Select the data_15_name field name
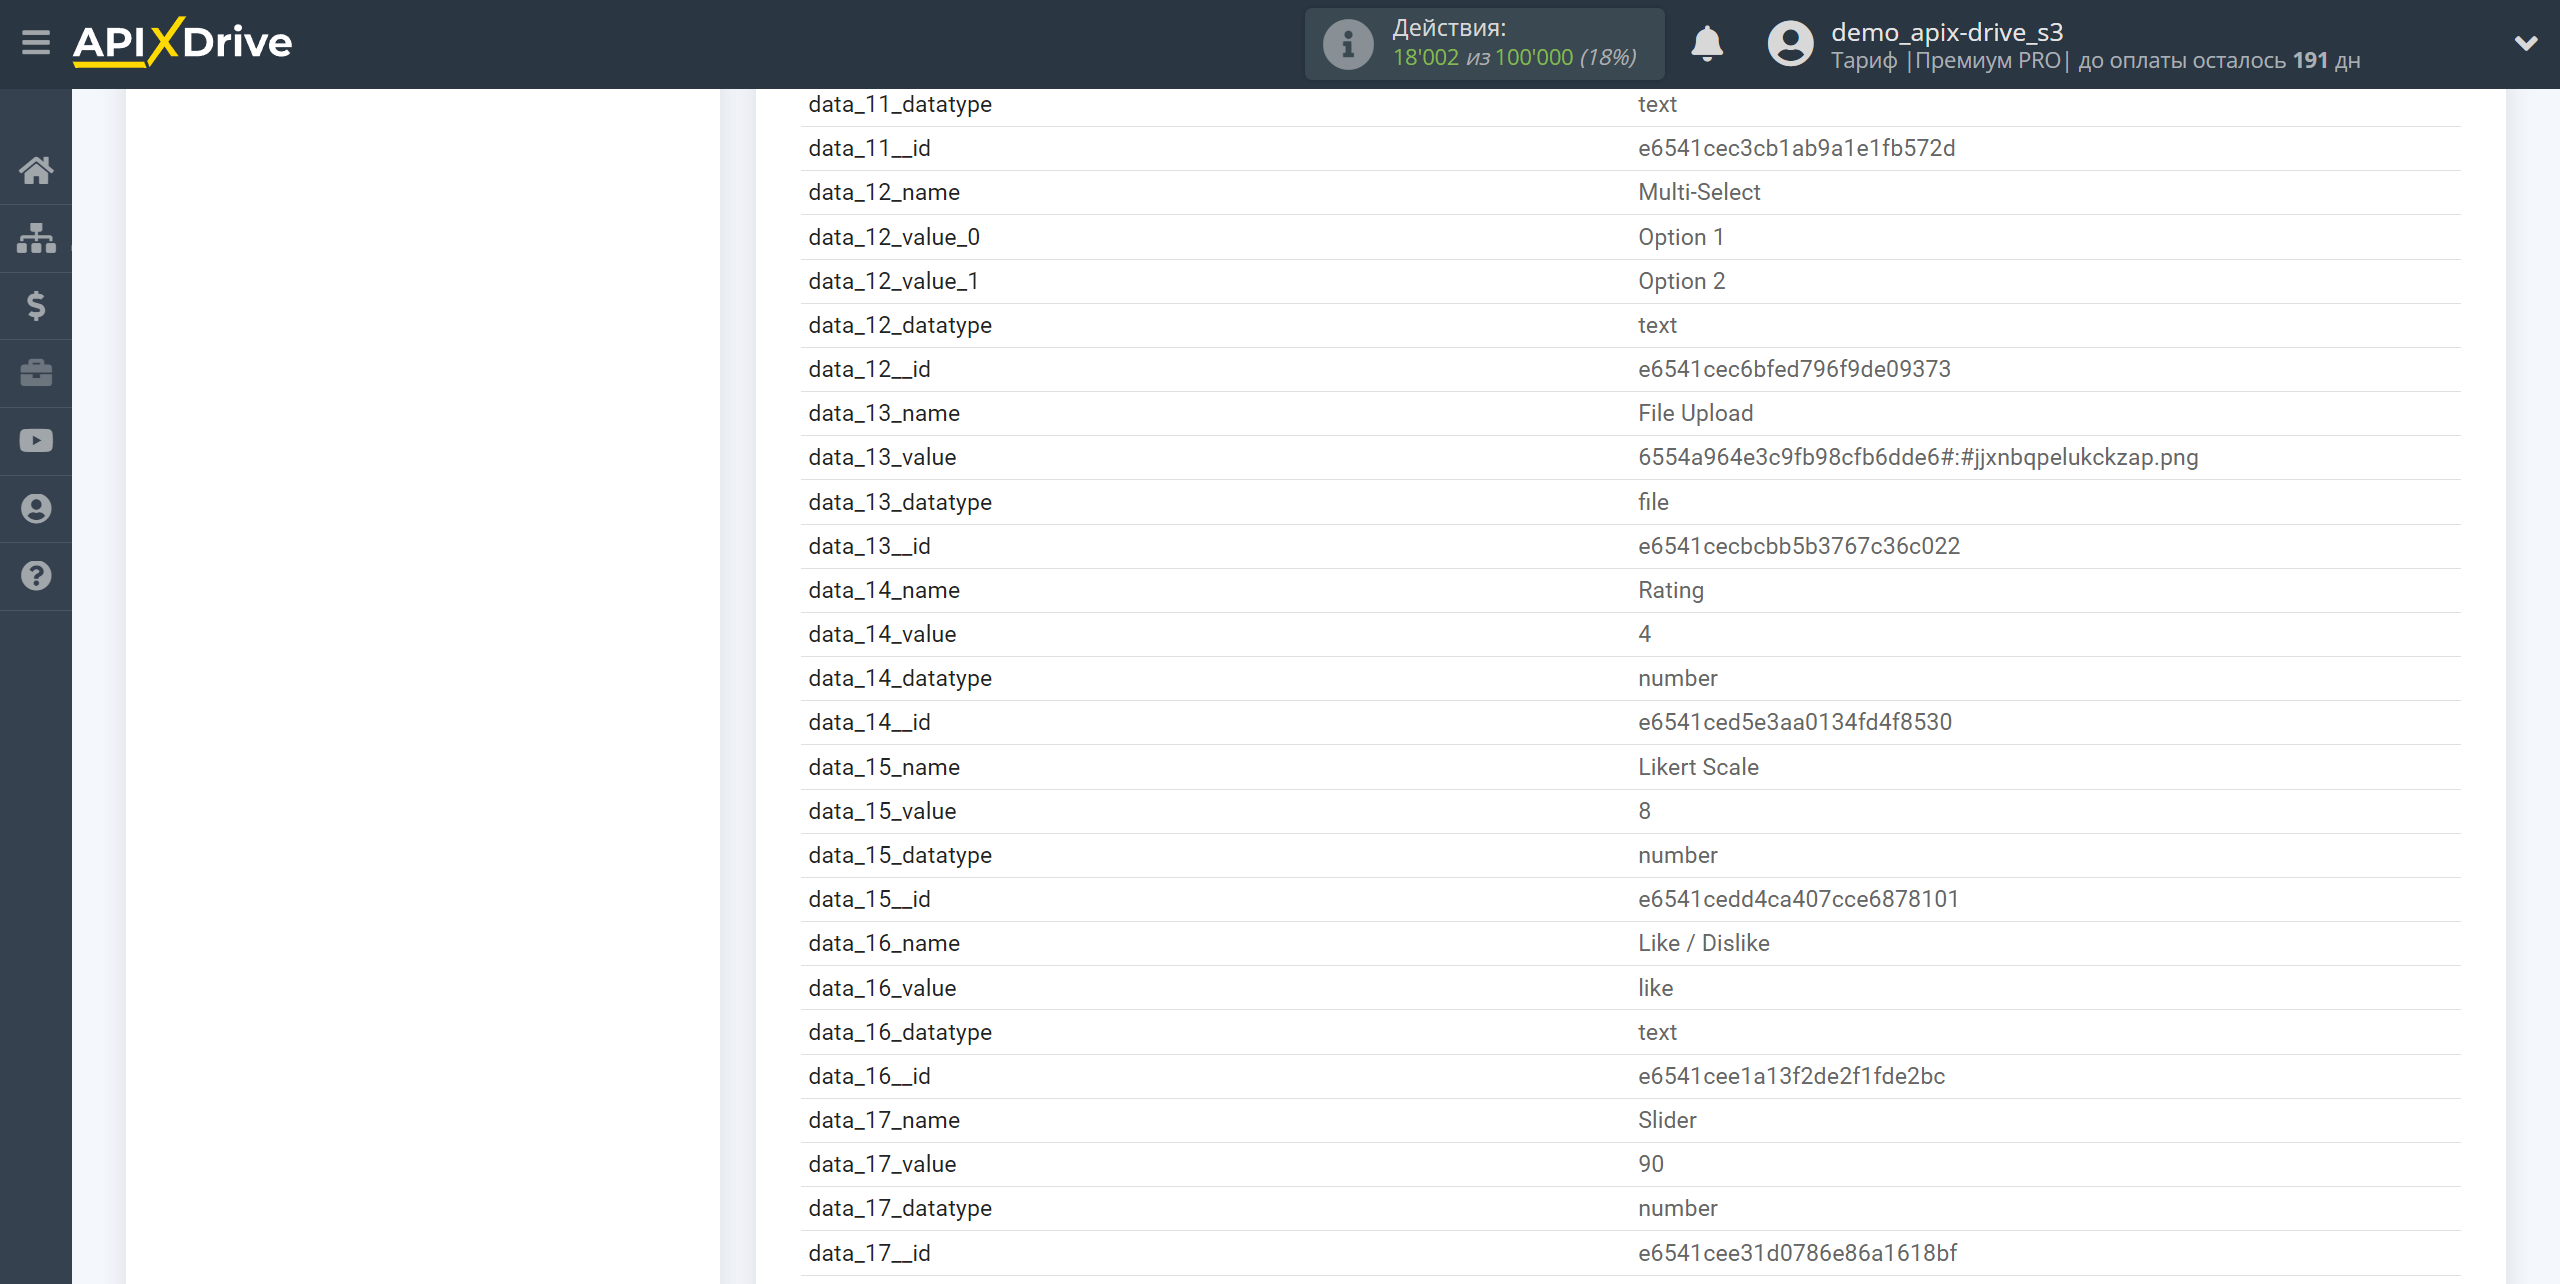 884,767
